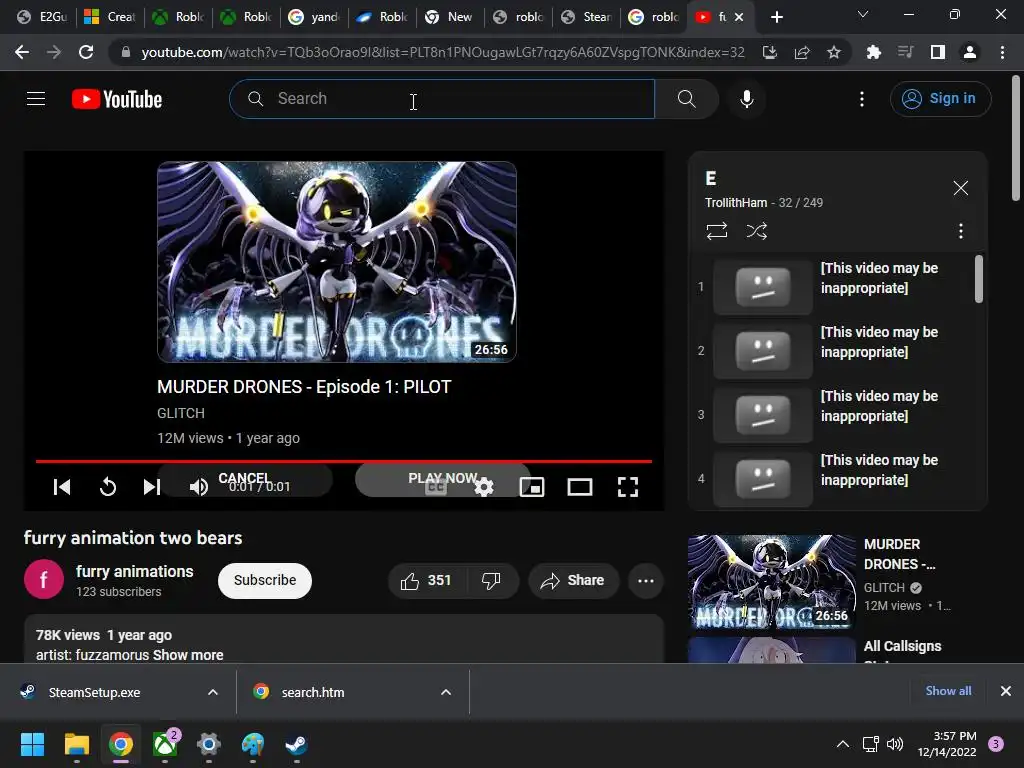The image size is (1024, 768).
Task: Focus the YouTube search field
Action: 442,99
